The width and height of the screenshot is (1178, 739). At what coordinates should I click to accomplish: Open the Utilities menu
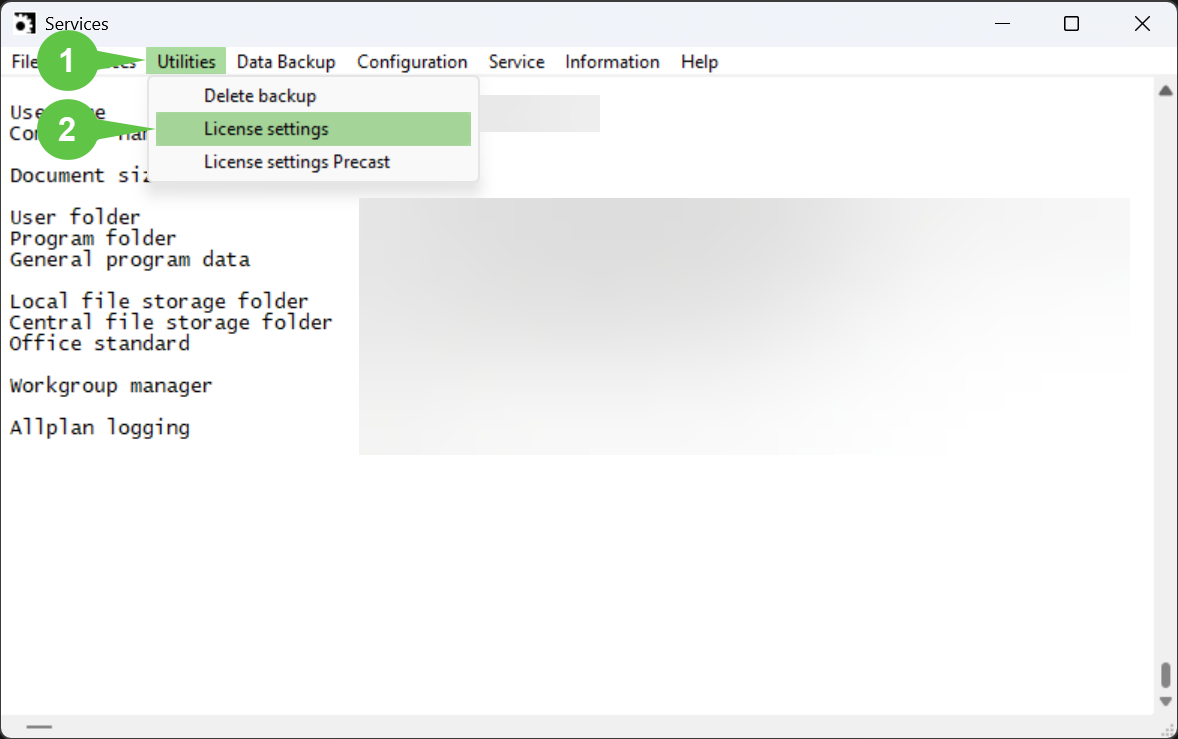[x=186, y=62]
